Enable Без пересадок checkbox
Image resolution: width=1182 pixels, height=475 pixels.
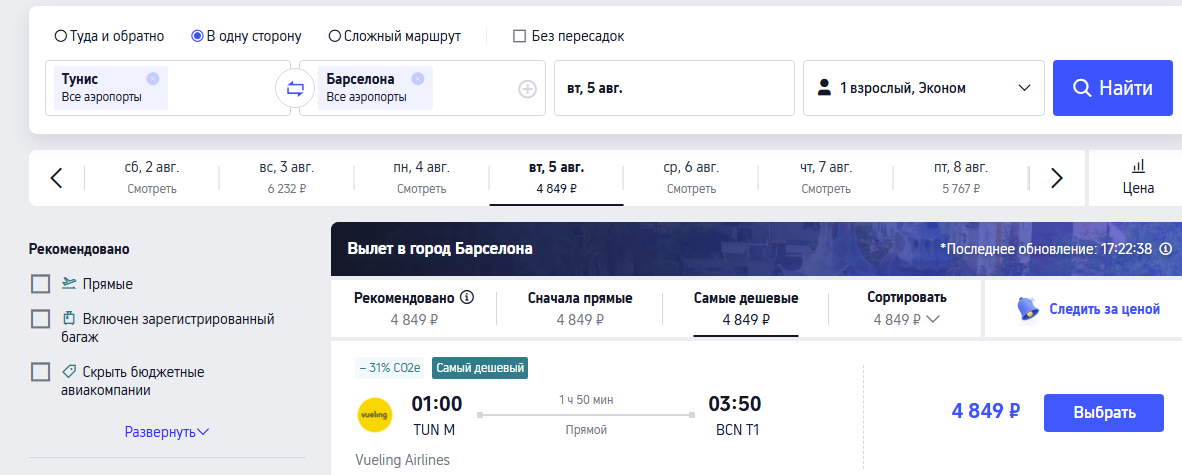pos(519,36)
